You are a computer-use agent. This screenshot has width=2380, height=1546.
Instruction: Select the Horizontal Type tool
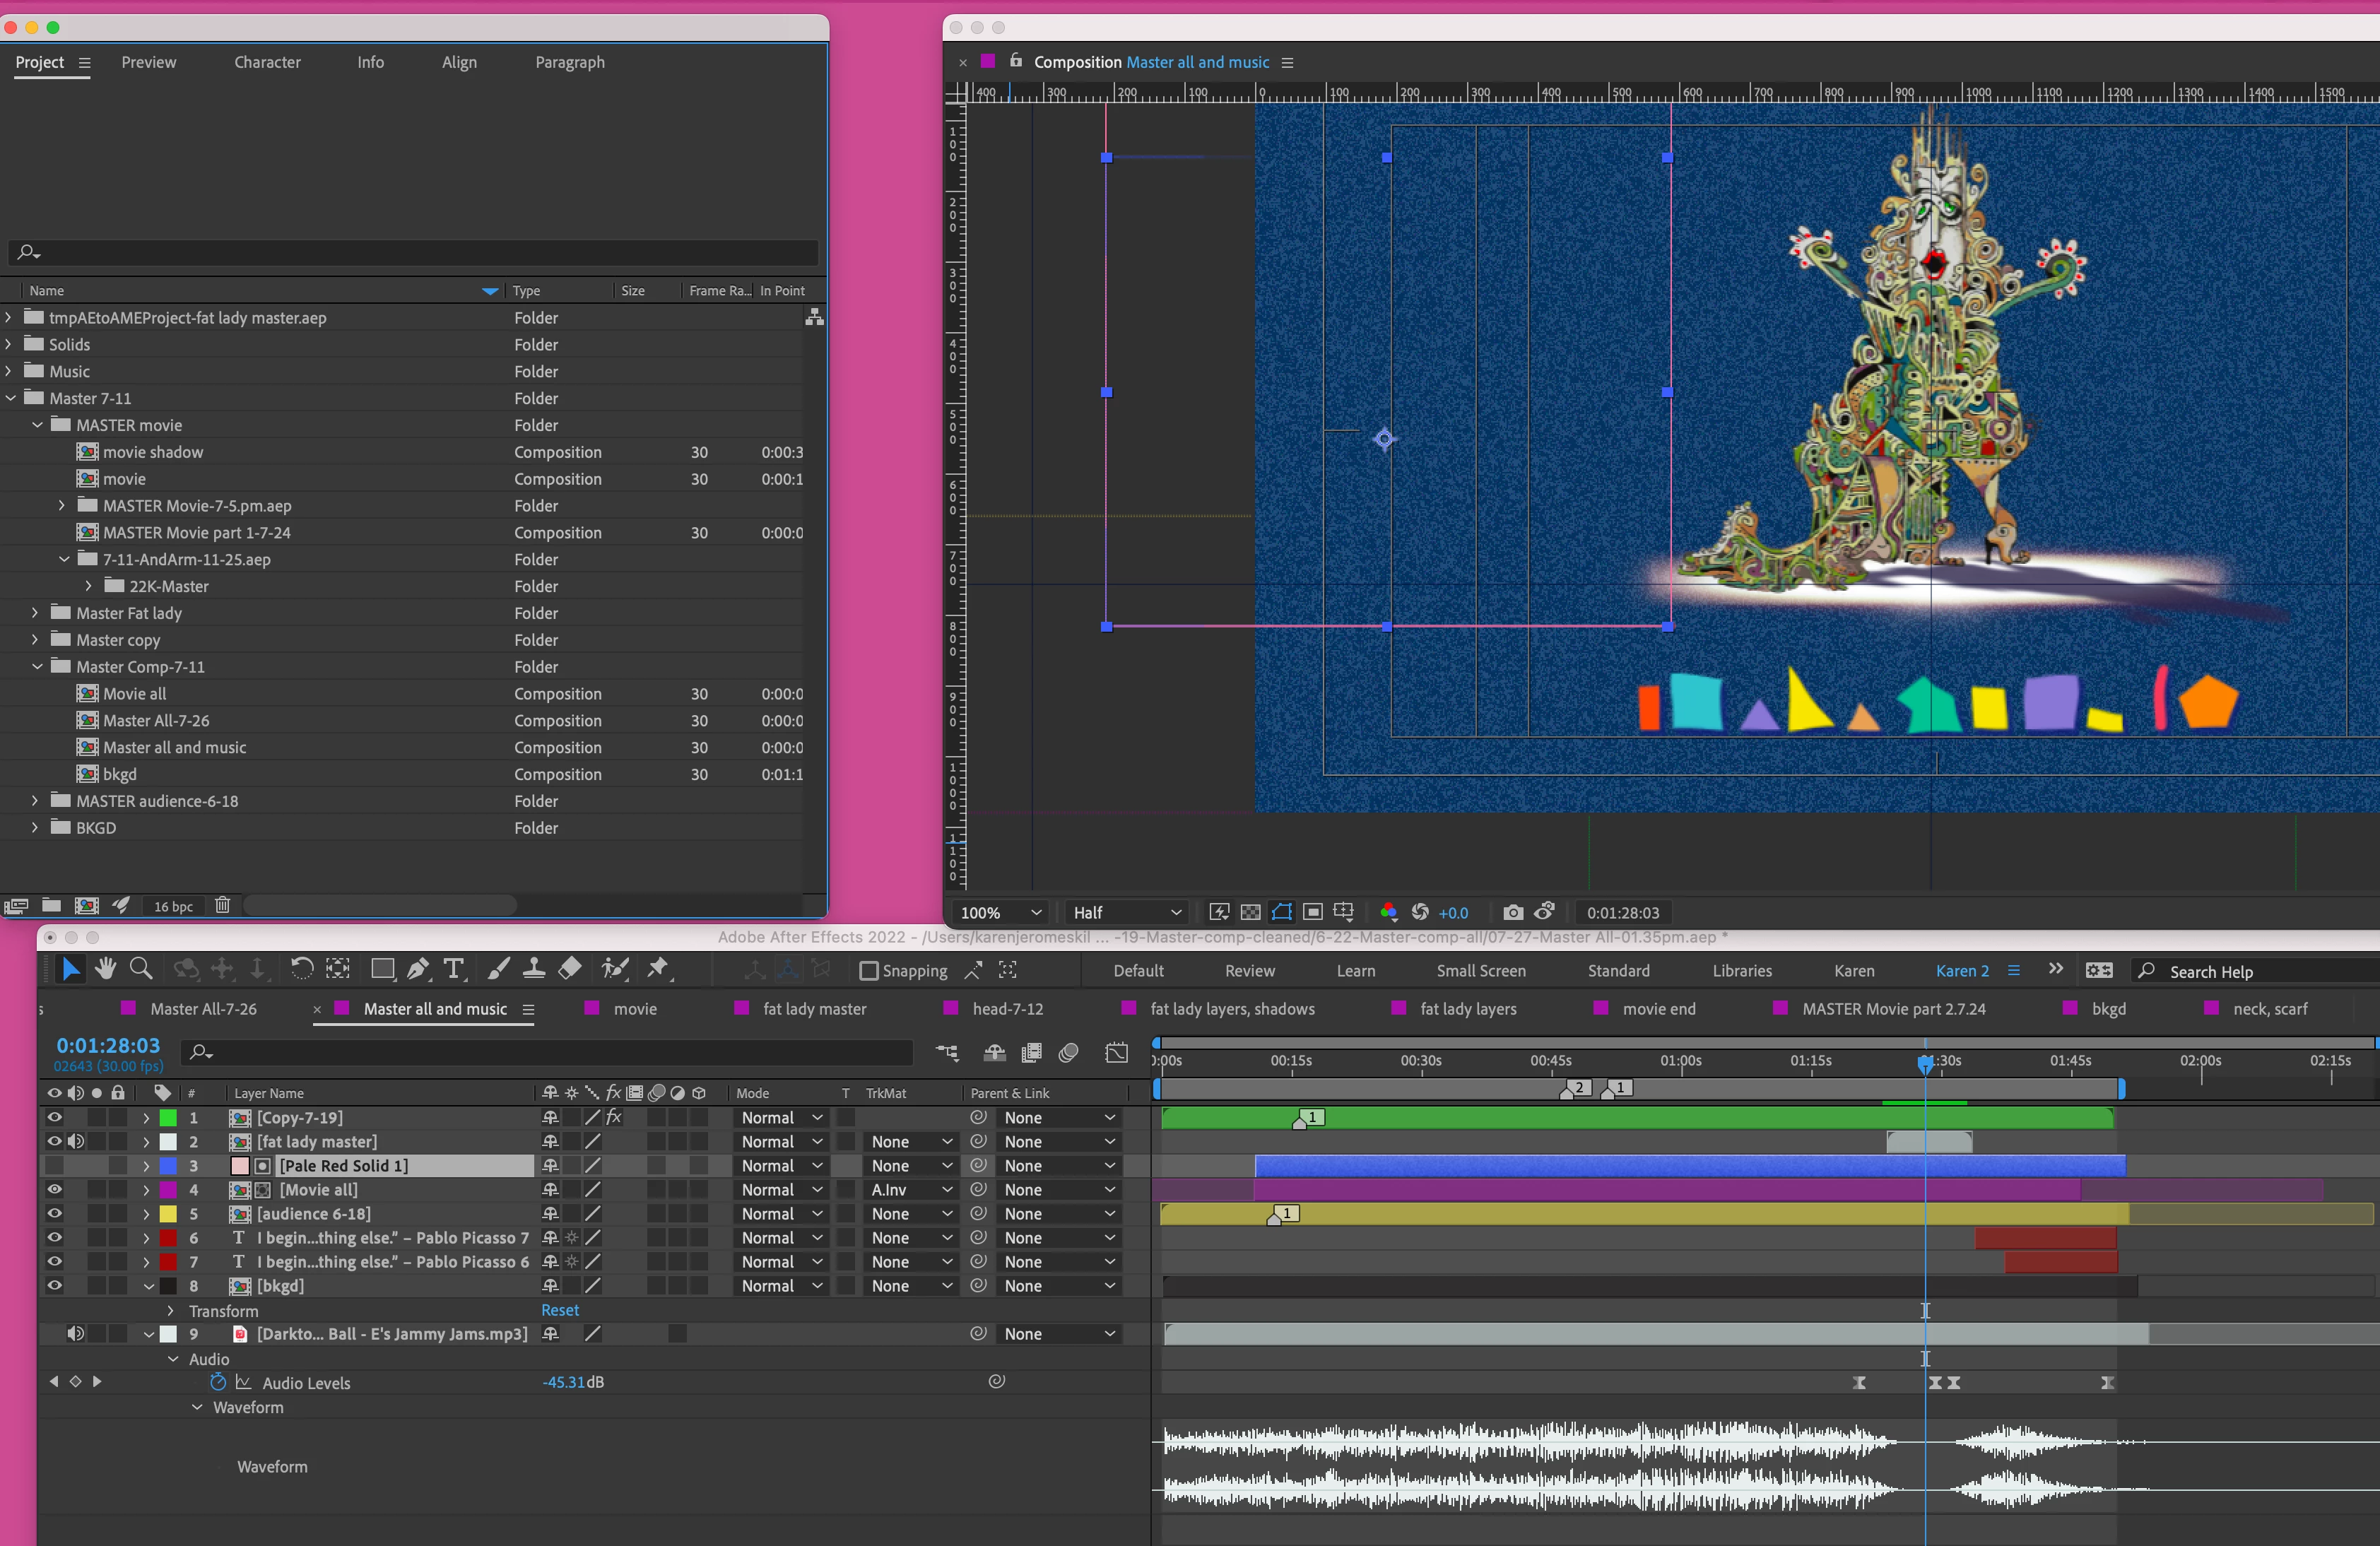coord(454,969)
